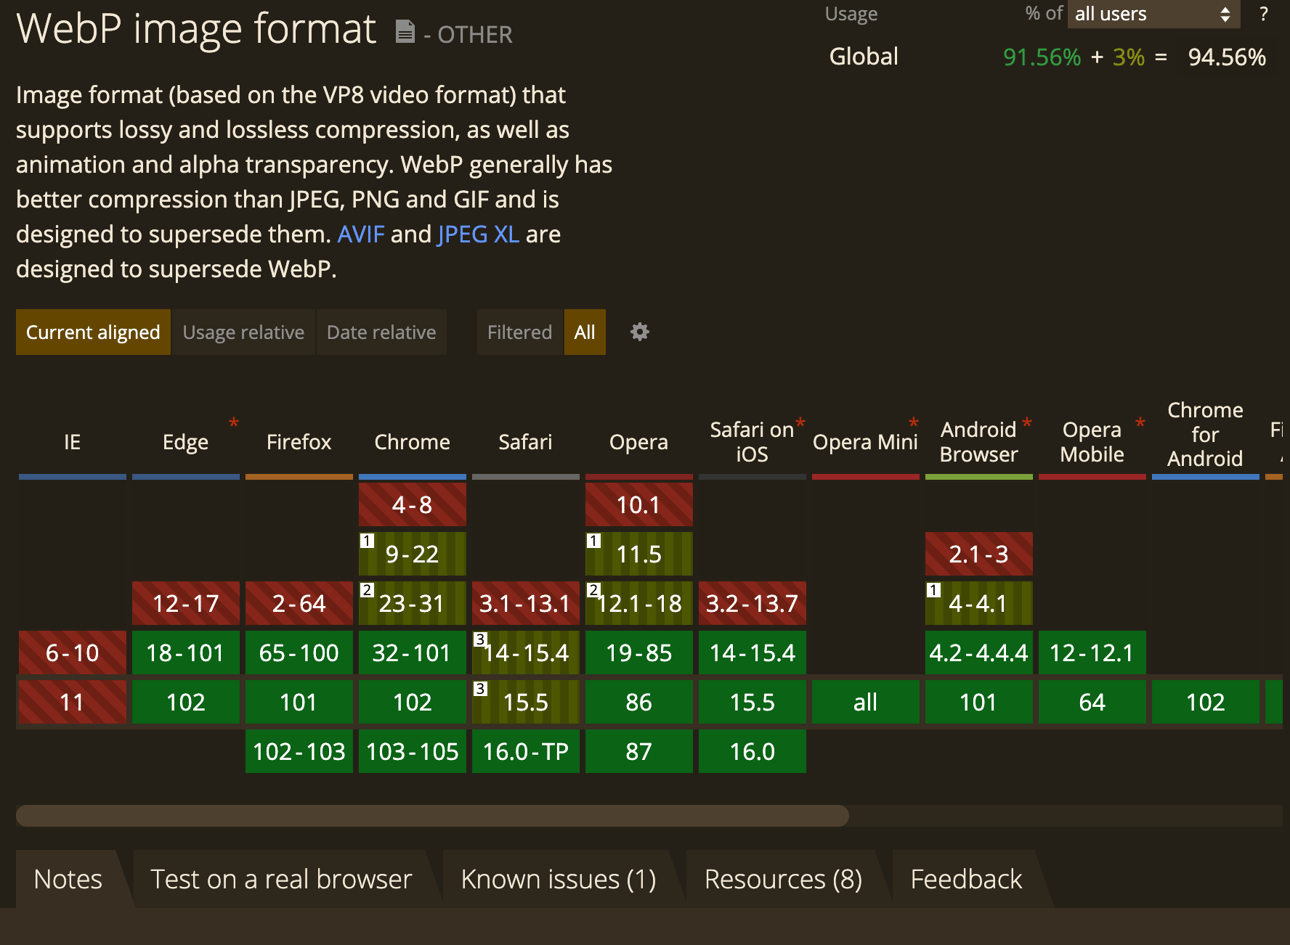
Task: Open the Known issues (1) tab
Action: pos(558,879)
